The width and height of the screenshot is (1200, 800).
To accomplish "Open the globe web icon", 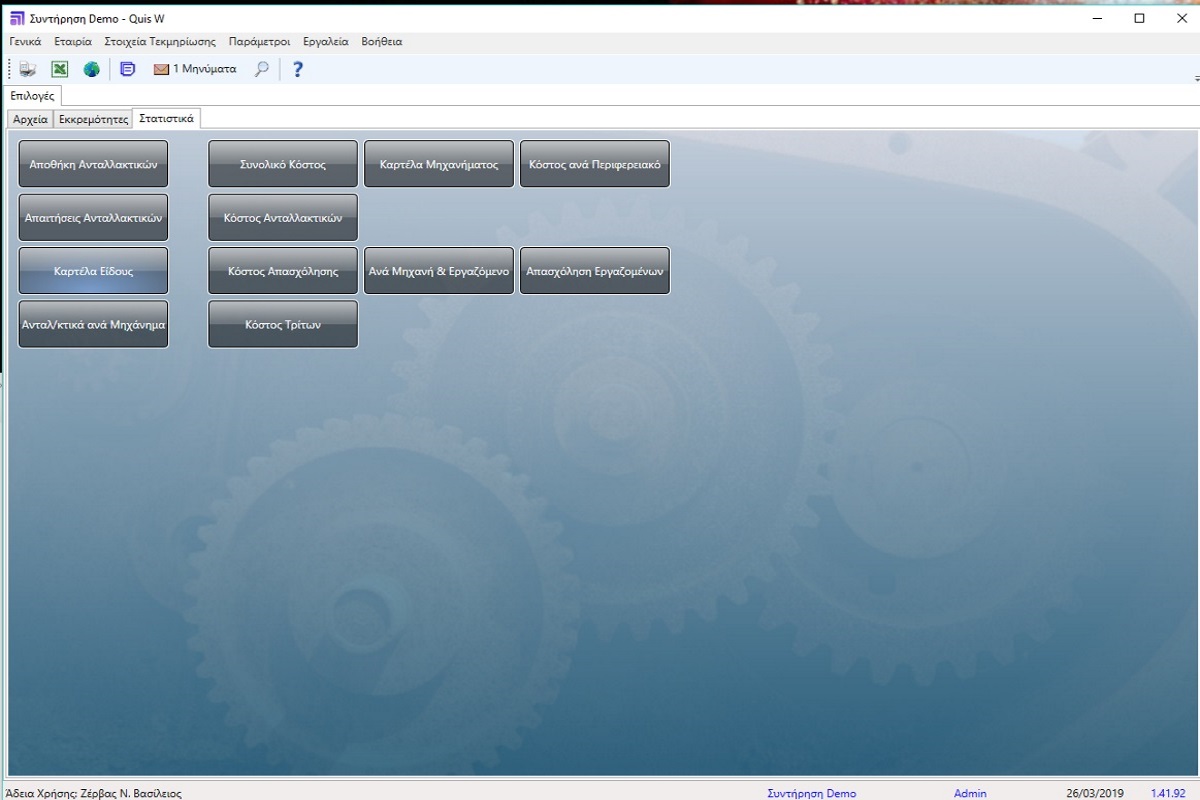I will (x=92, y=69).
